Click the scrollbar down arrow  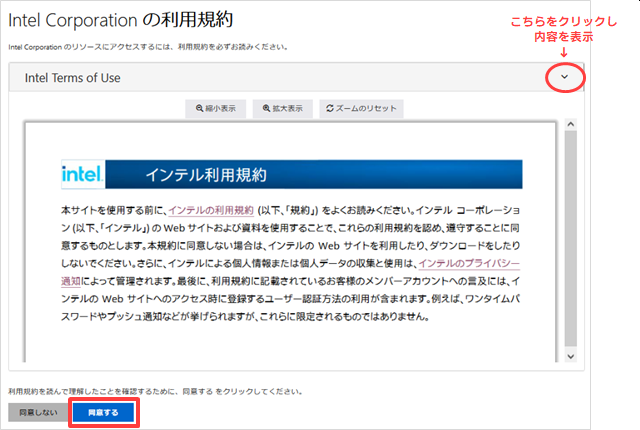(571, 357)
